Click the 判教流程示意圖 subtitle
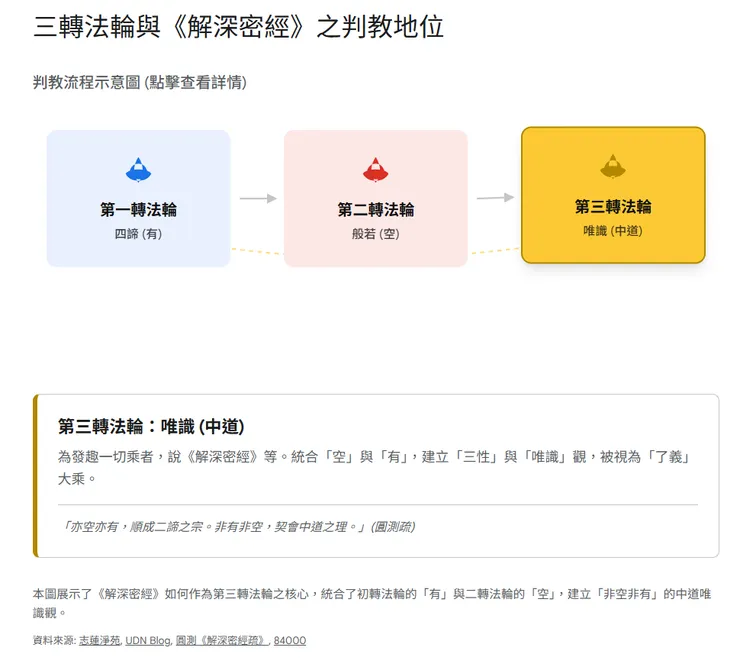The width and height of the screenshot is (740, 658). 140,82
